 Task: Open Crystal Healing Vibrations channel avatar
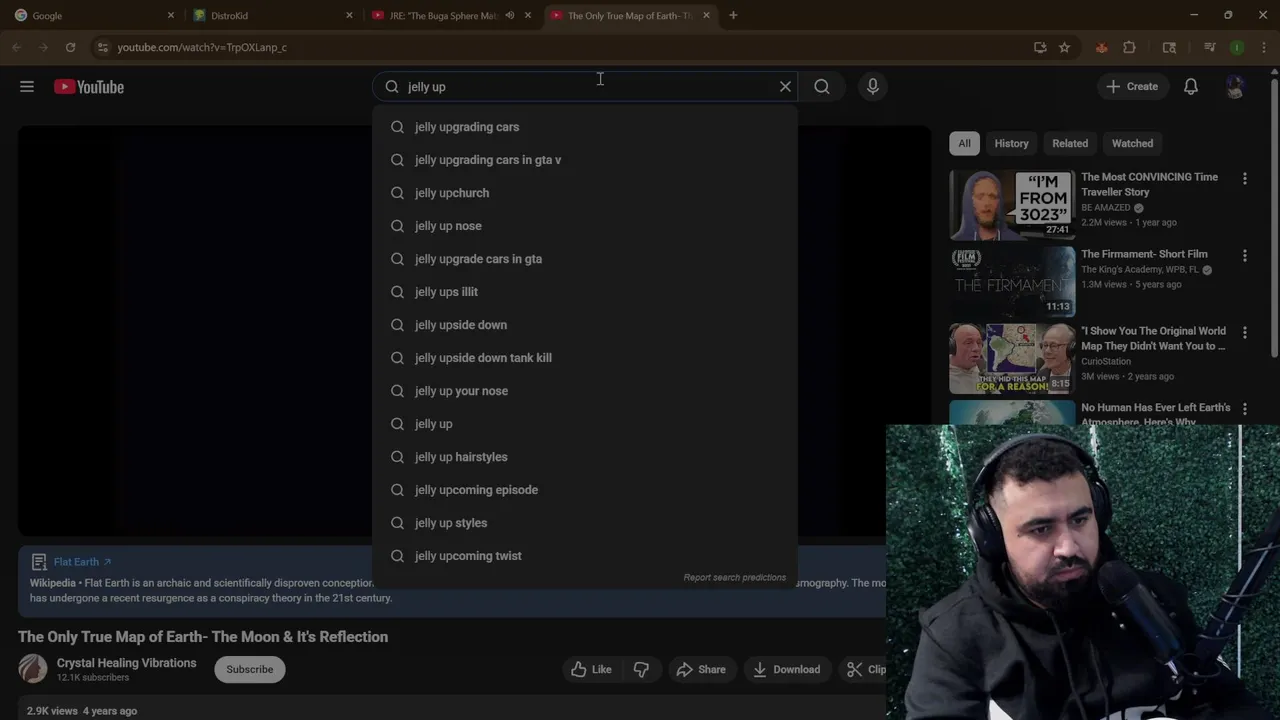point(33,668)
